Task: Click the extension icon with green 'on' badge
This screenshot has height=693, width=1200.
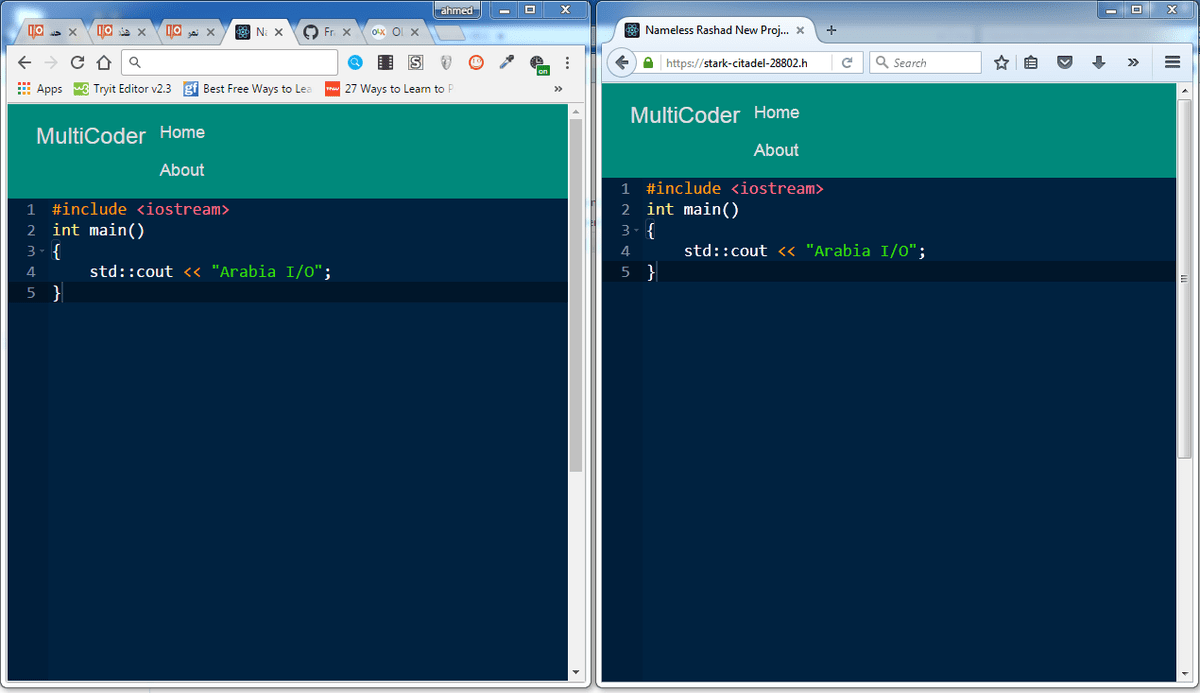Action: point(538,64)
